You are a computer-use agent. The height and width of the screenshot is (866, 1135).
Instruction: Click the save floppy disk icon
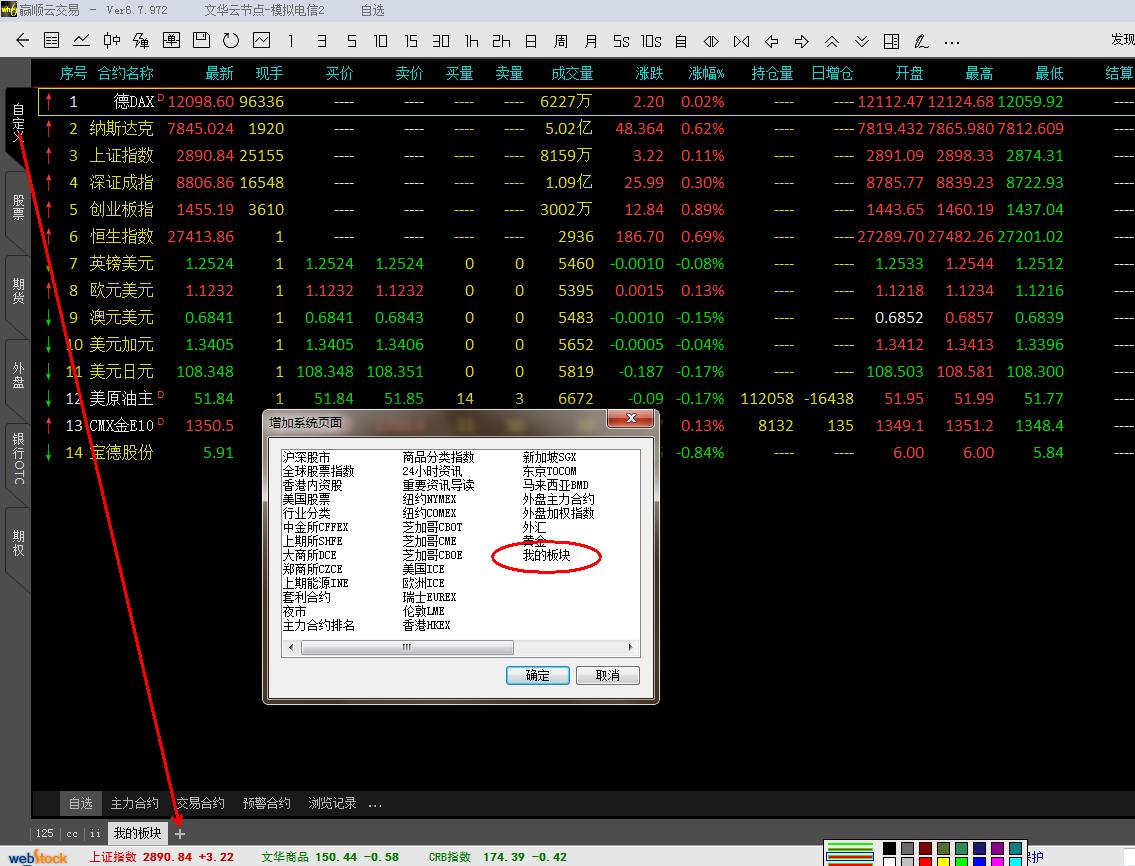pyautogui.click(x=201, y=41)
